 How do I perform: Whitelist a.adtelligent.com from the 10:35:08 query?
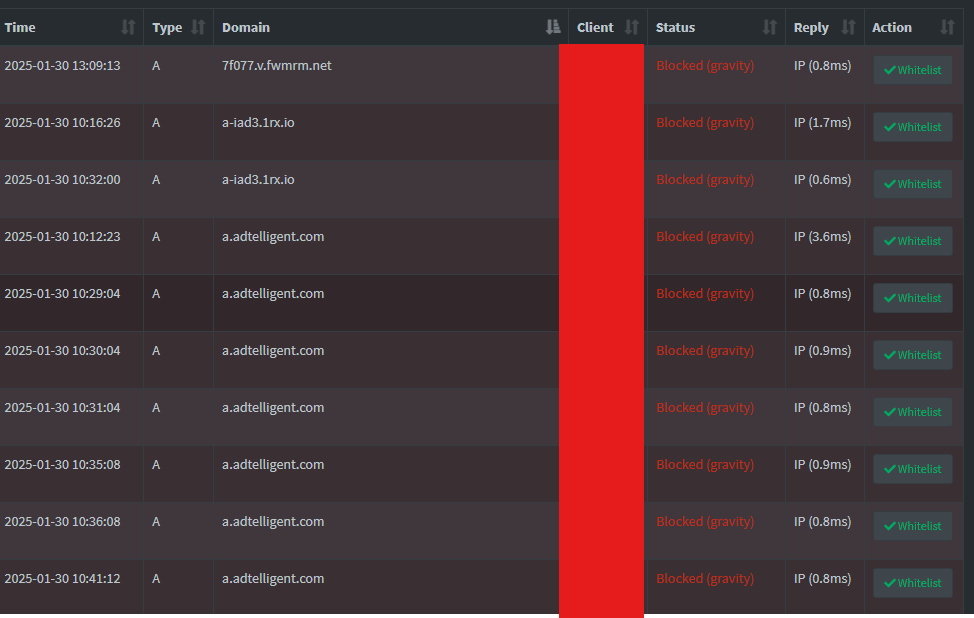click(x=913, y=469)
